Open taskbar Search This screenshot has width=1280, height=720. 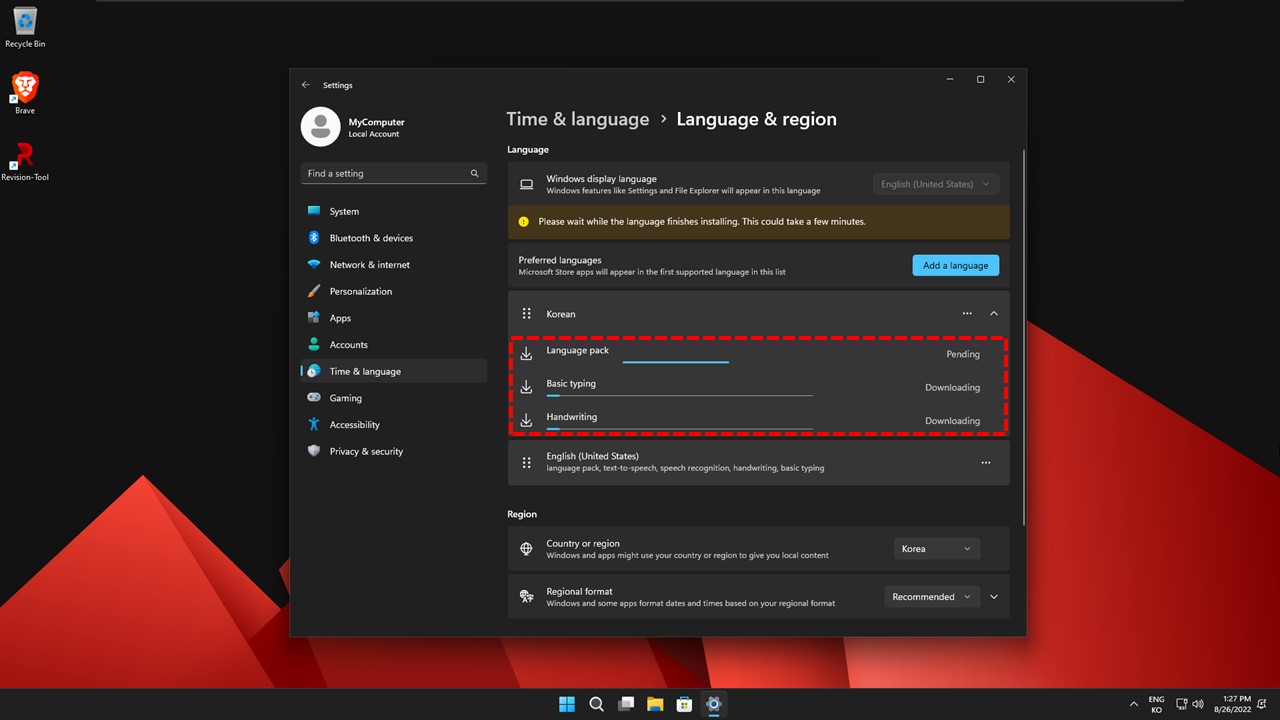point(596,704)
